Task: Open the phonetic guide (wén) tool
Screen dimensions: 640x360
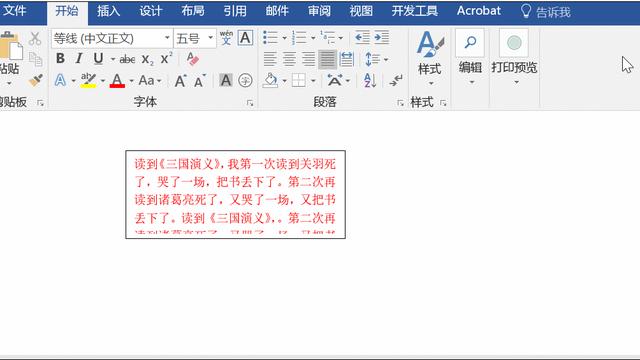Action: pos(226,38)
